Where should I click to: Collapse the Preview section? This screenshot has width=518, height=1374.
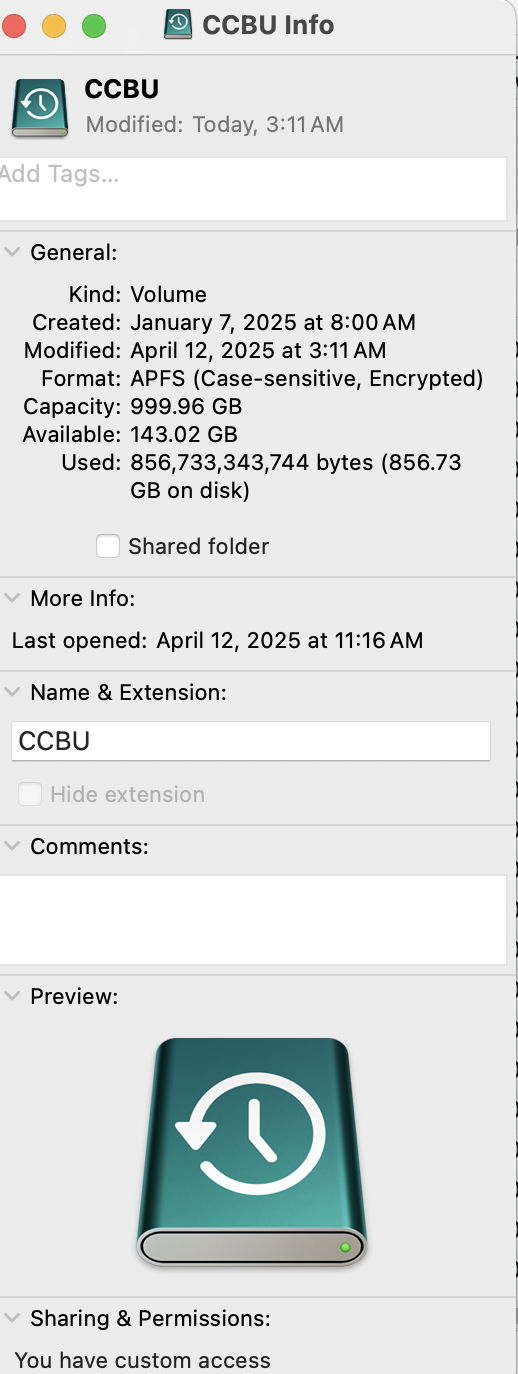12,996
